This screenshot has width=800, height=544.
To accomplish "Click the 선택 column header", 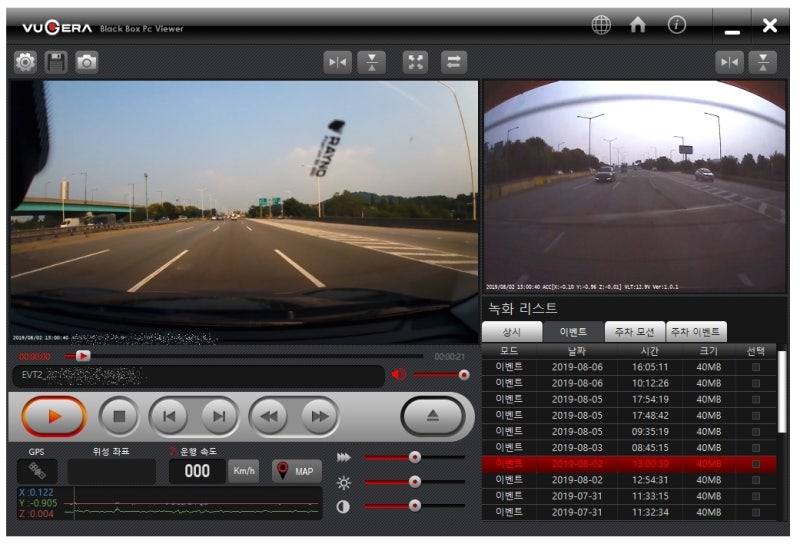I will [756, 351].
